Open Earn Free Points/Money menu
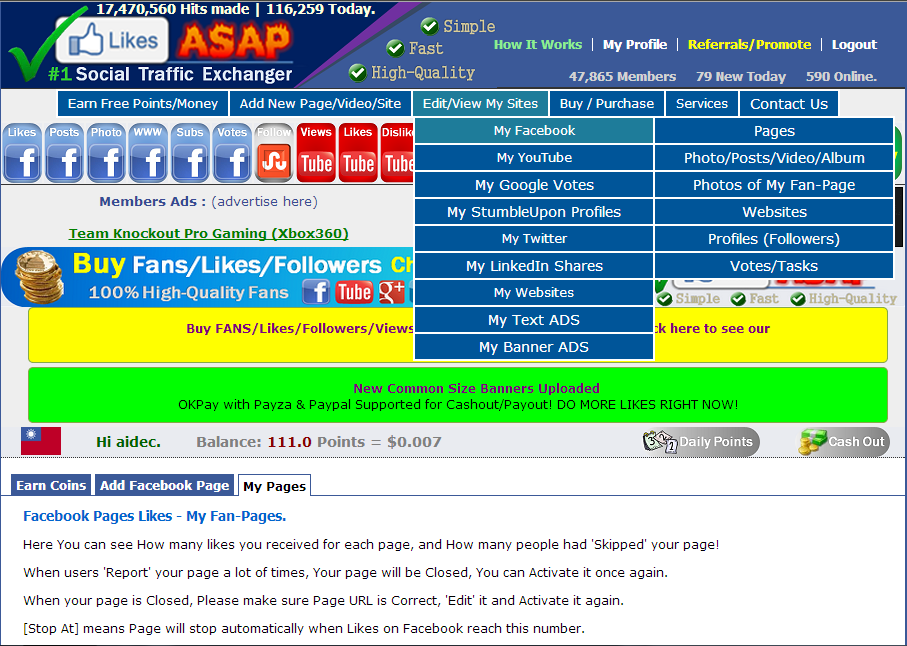Screen dimensions: 907x646 point(142,104)
